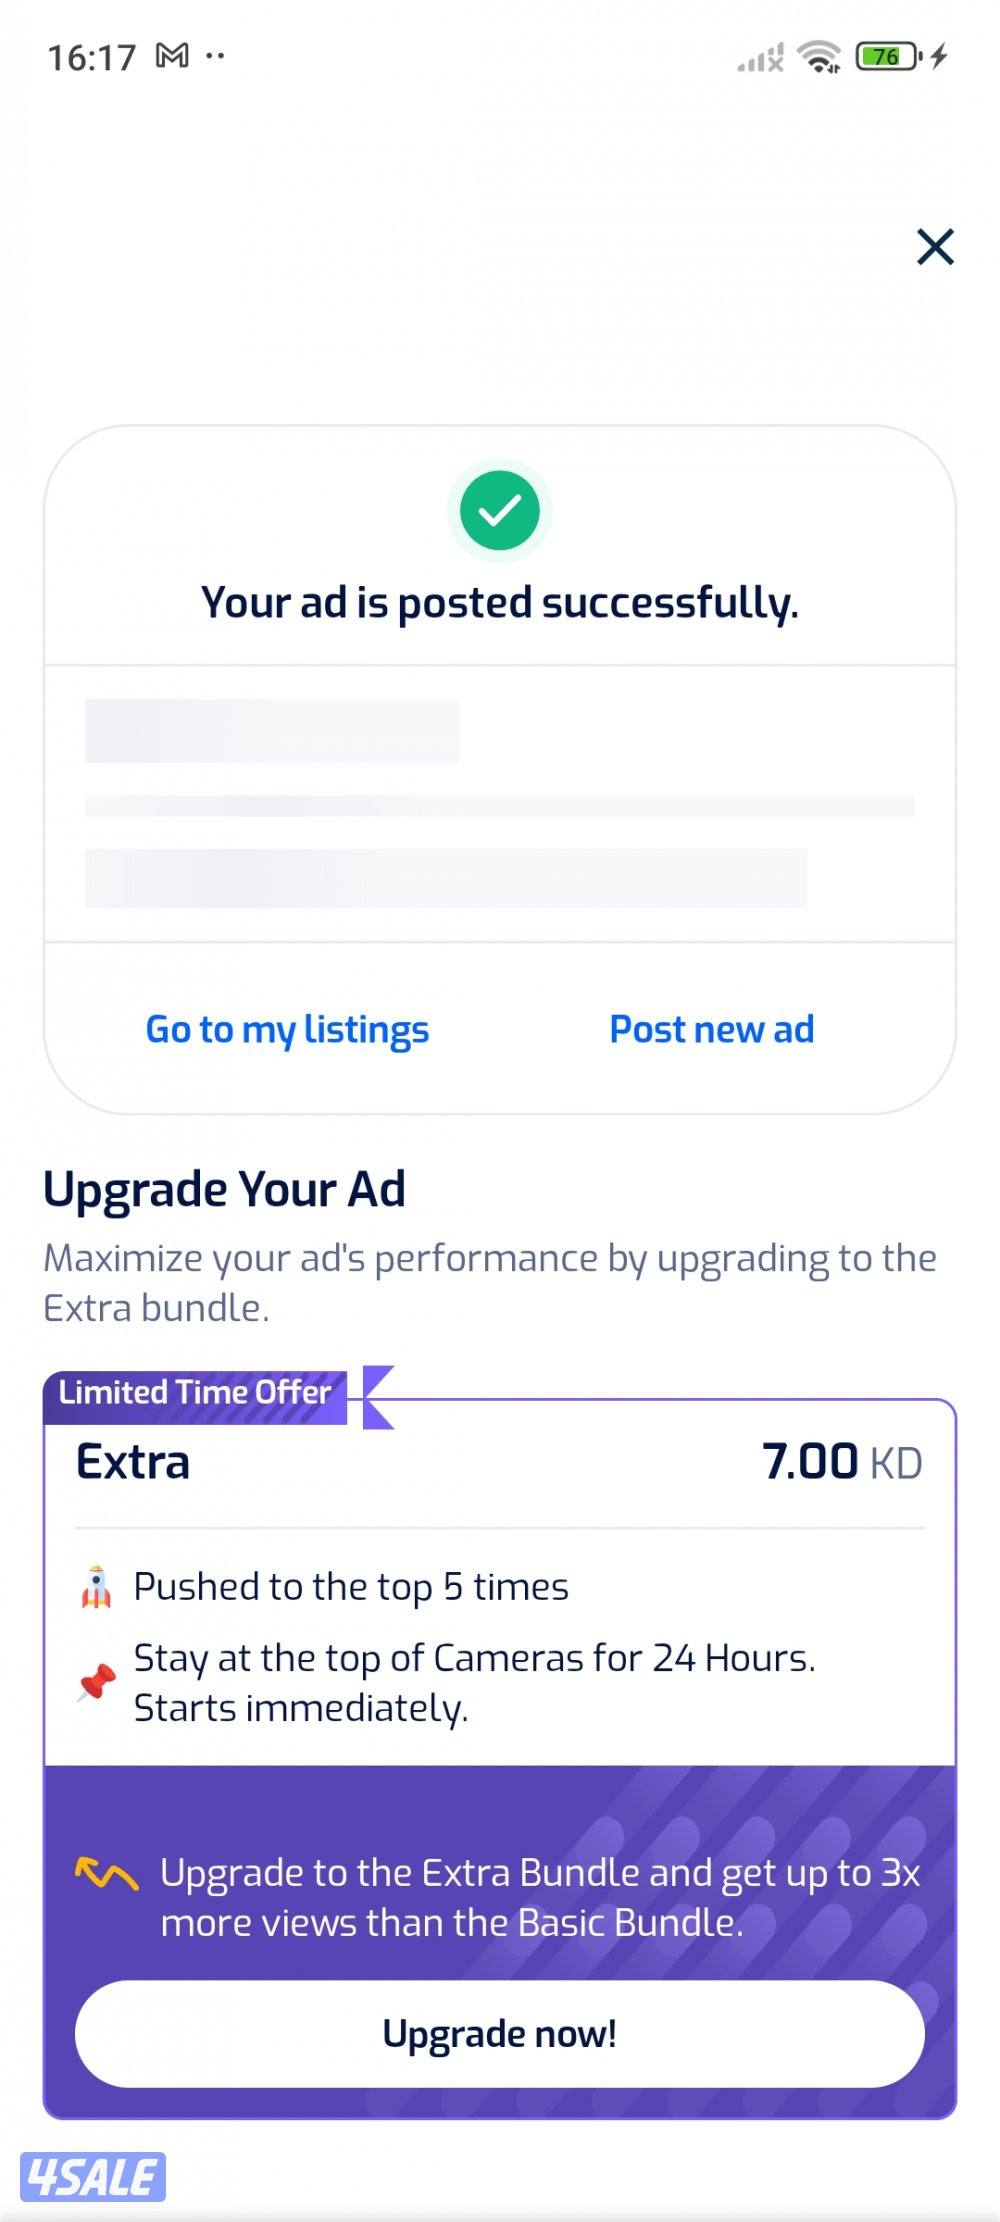
Task: Open Go to my listings
Action: coord(287,1030)
